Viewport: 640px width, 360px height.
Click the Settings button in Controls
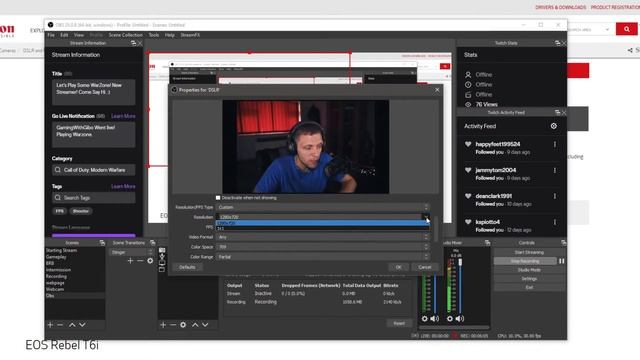click(529, 279)
